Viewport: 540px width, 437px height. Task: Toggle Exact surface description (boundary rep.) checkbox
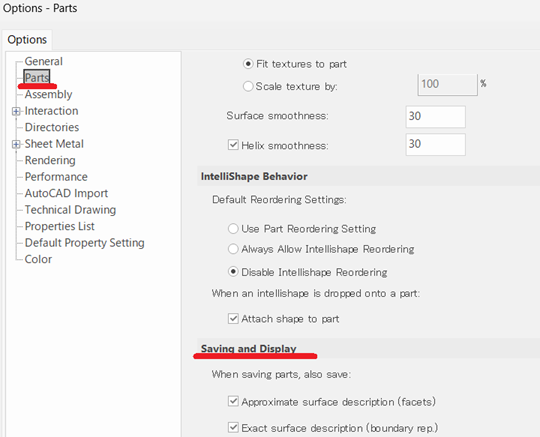tap(233, 428)
